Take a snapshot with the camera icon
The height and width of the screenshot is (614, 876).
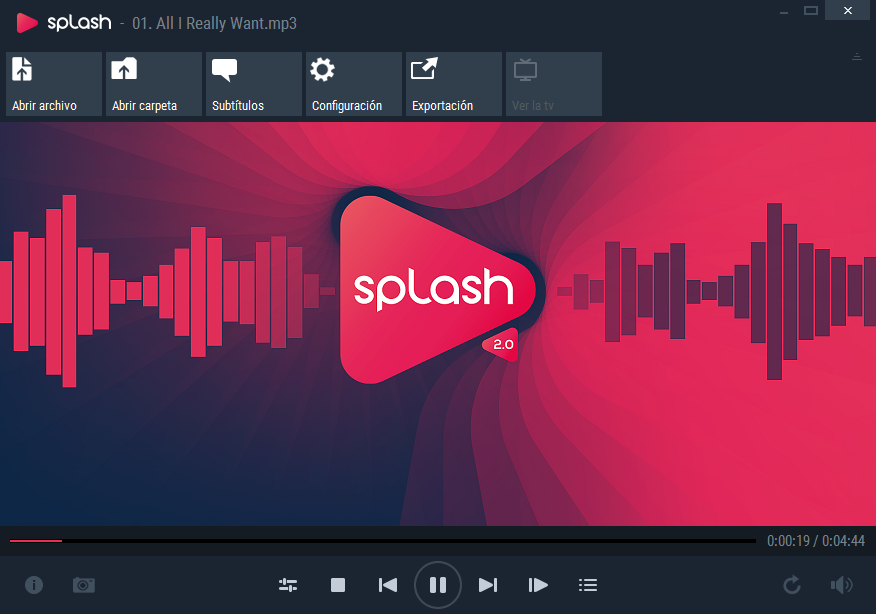(84, 585)
